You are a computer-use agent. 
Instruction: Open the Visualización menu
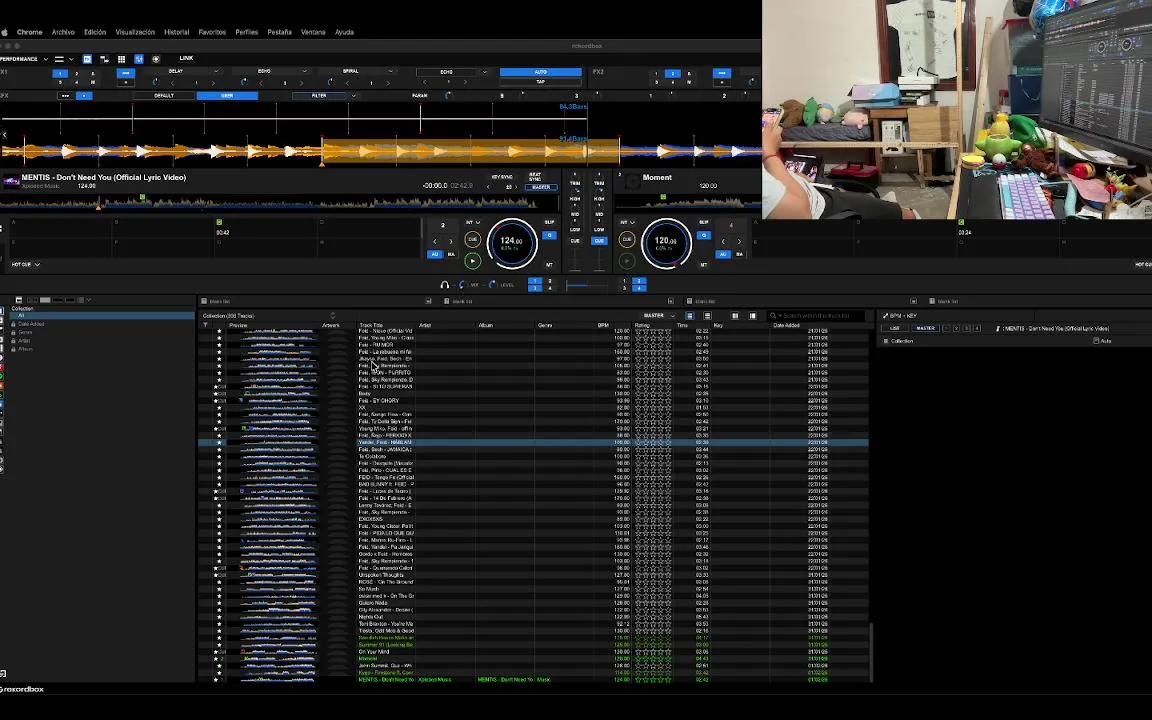135,32
